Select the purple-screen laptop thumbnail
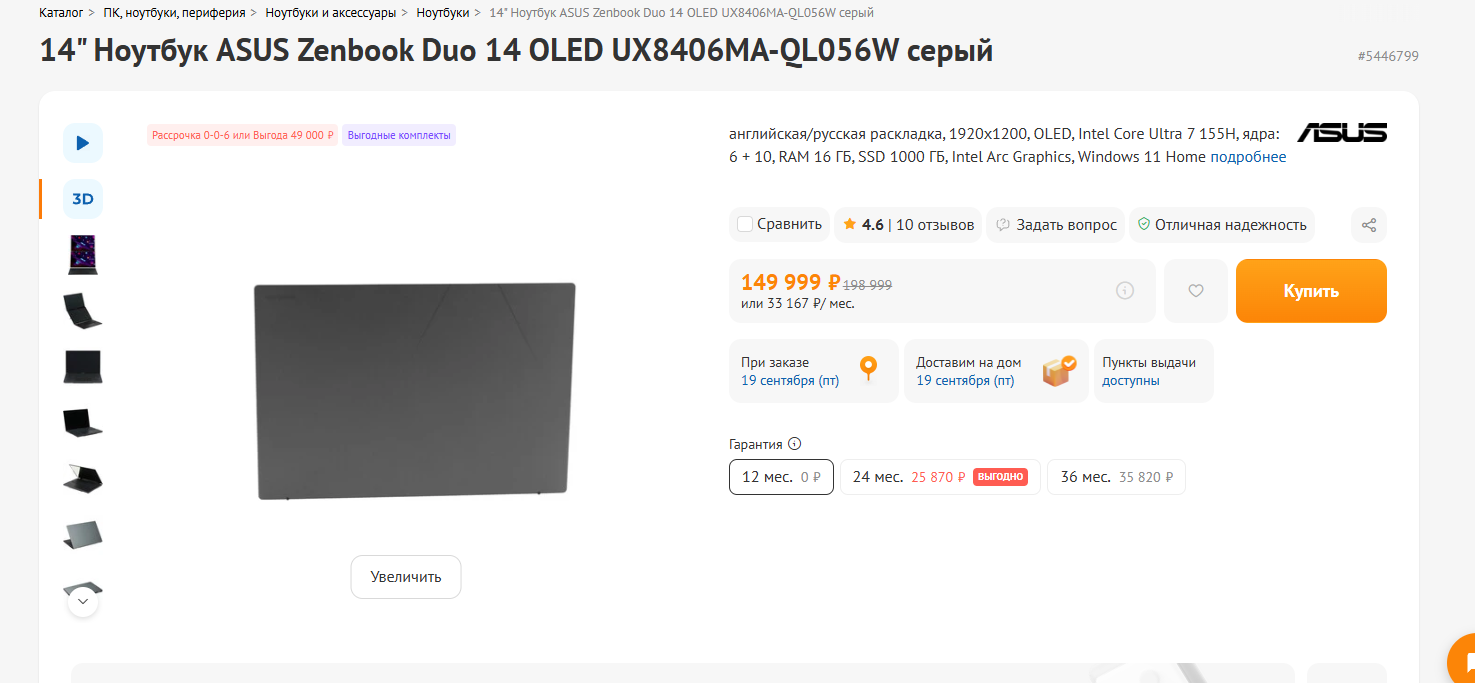 pos(83,254)
